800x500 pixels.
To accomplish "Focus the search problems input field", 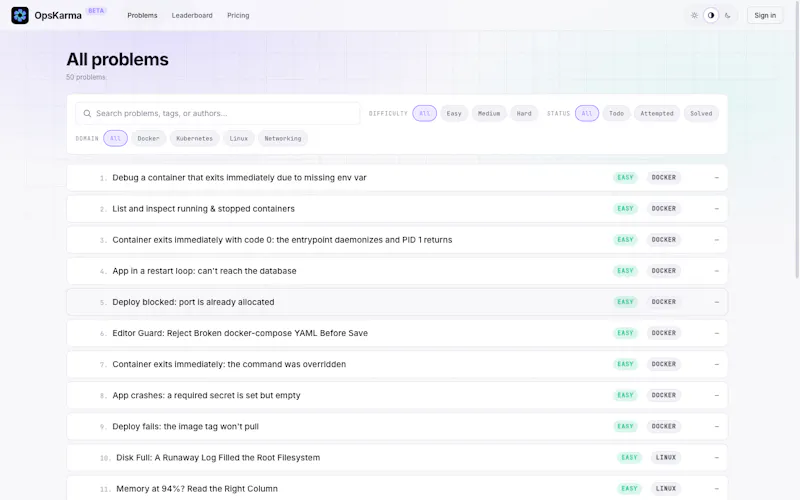I will [x=218, y=113].
